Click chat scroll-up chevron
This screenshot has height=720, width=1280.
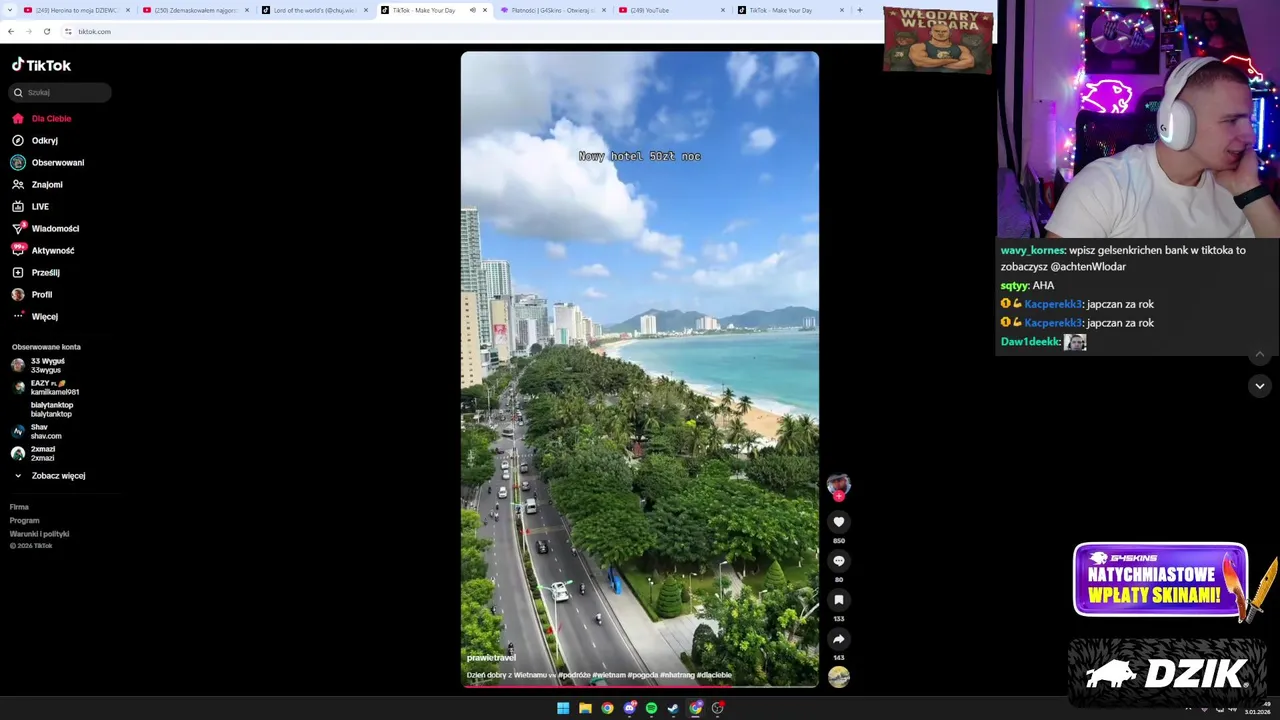pos(1259,354)
